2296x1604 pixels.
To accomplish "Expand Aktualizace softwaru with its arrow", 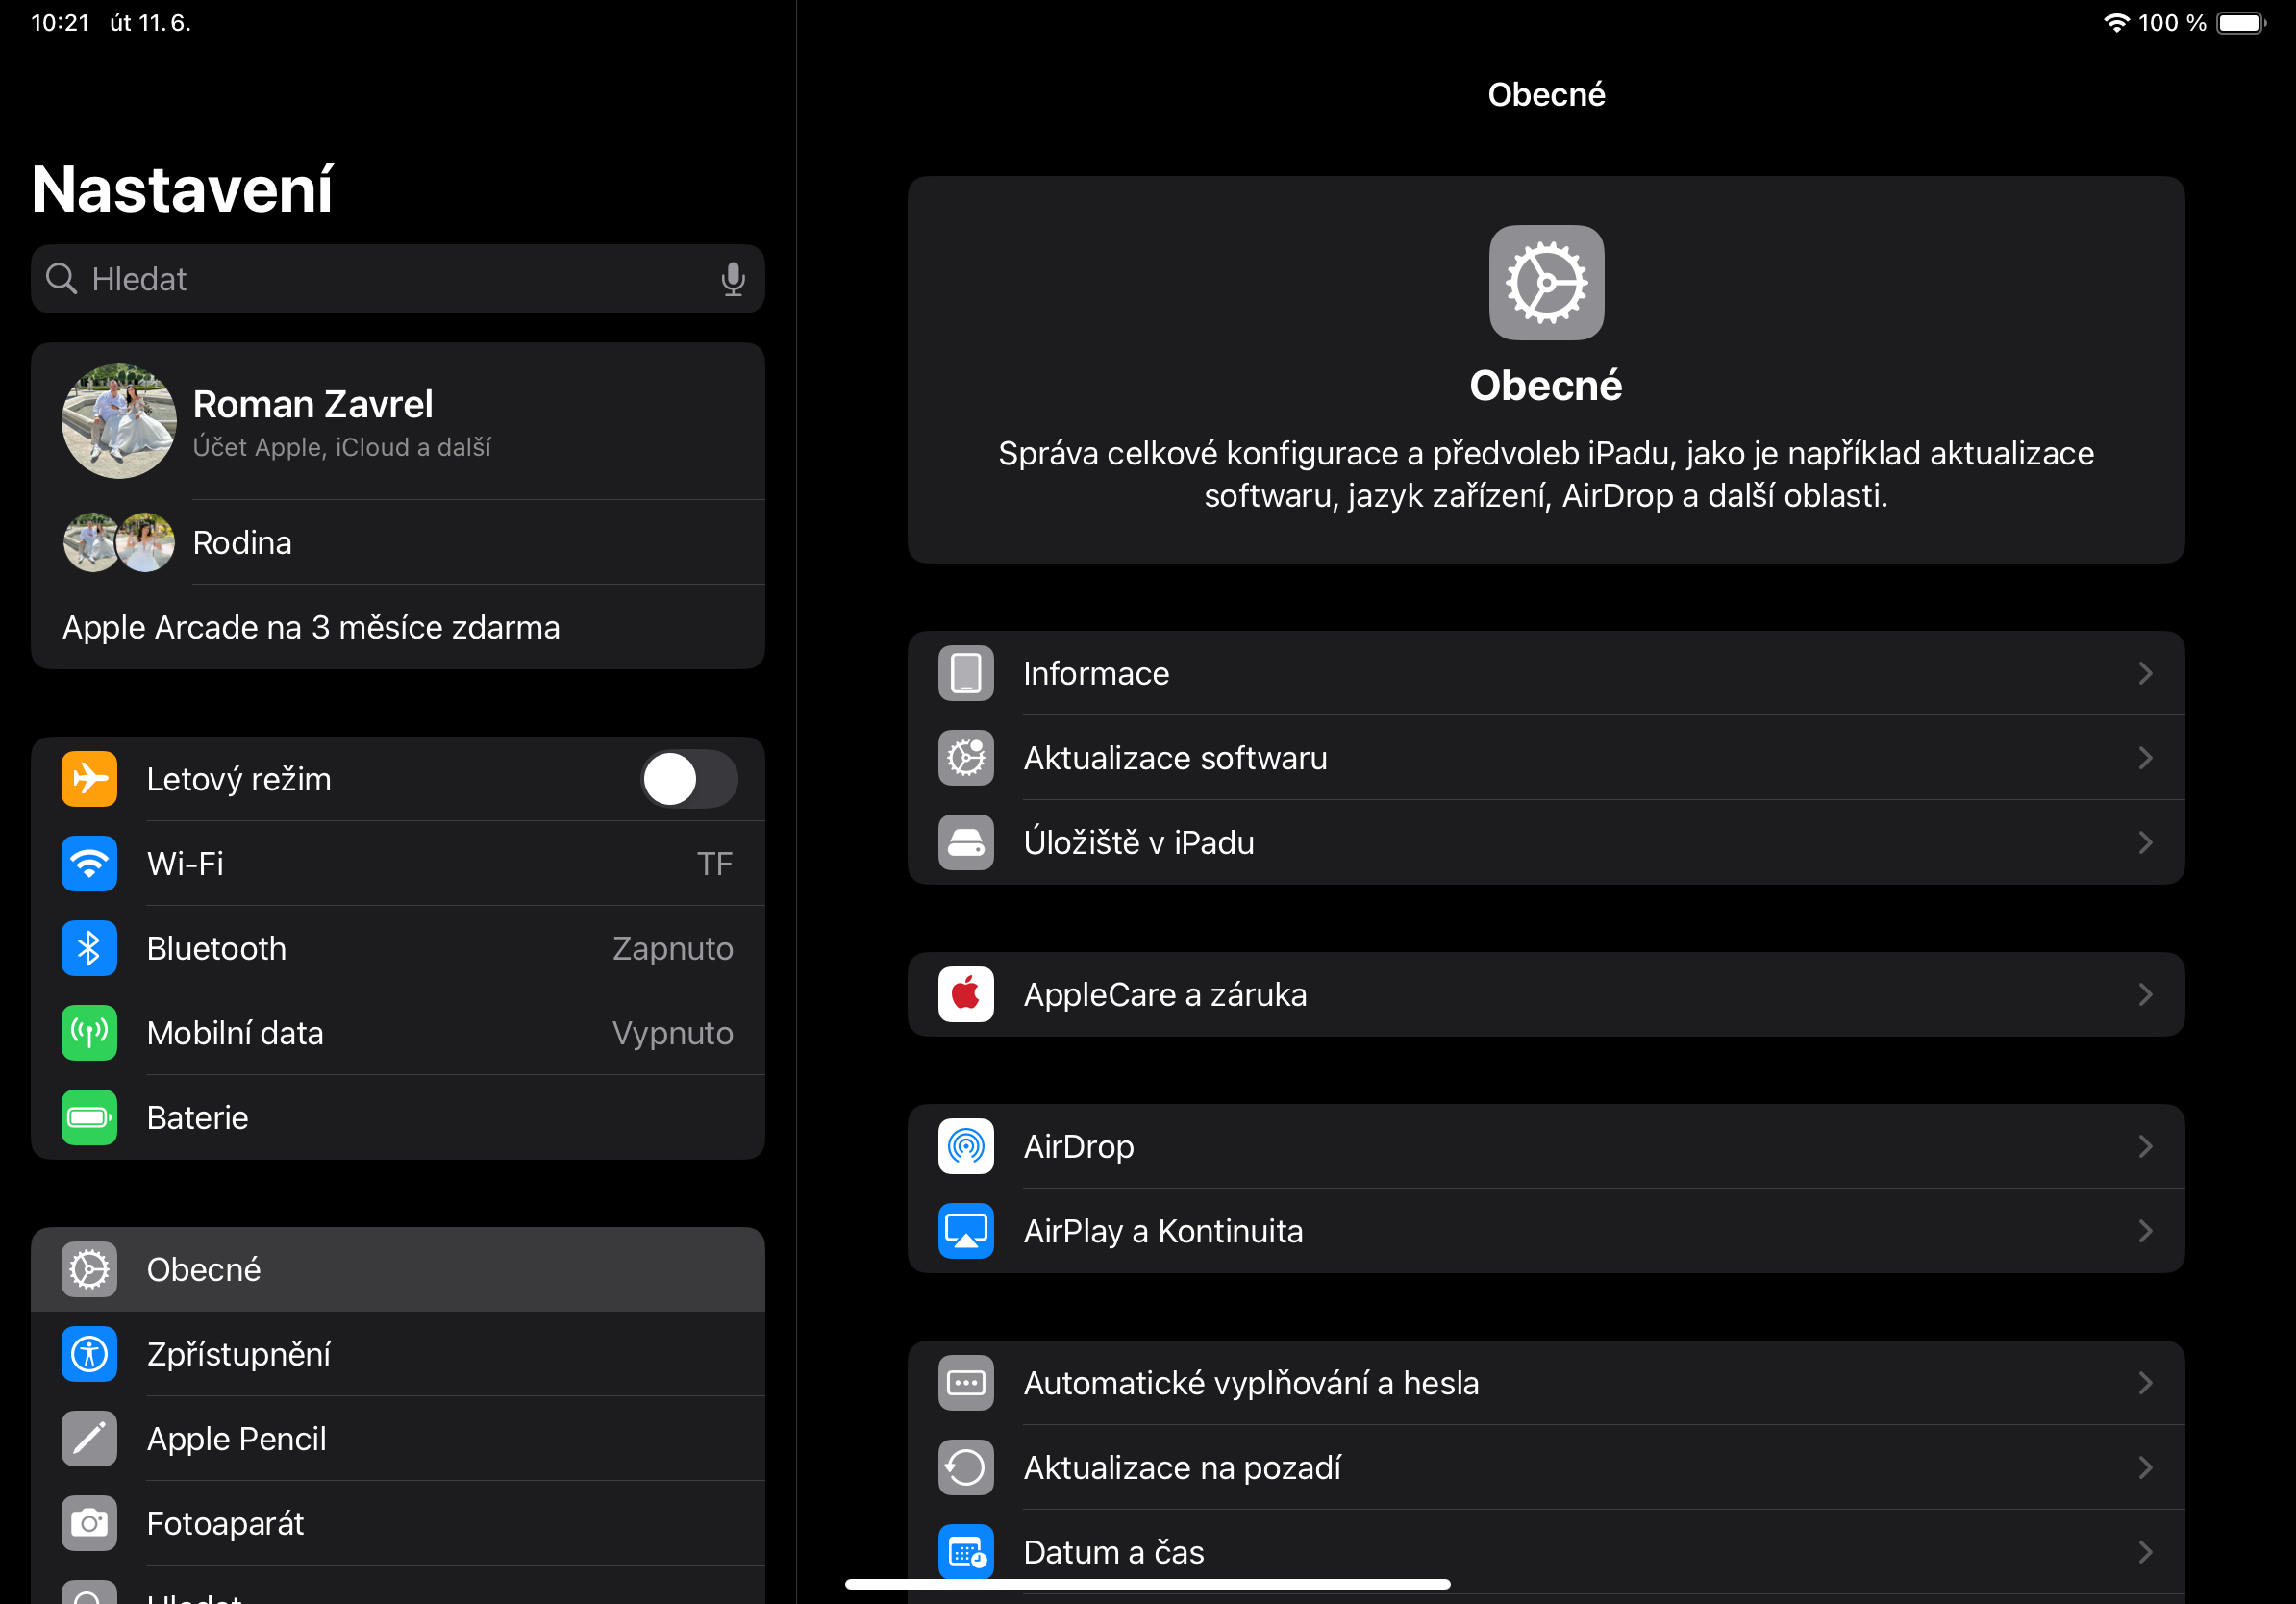I will pyautogui.click(x=2146, y=758).
